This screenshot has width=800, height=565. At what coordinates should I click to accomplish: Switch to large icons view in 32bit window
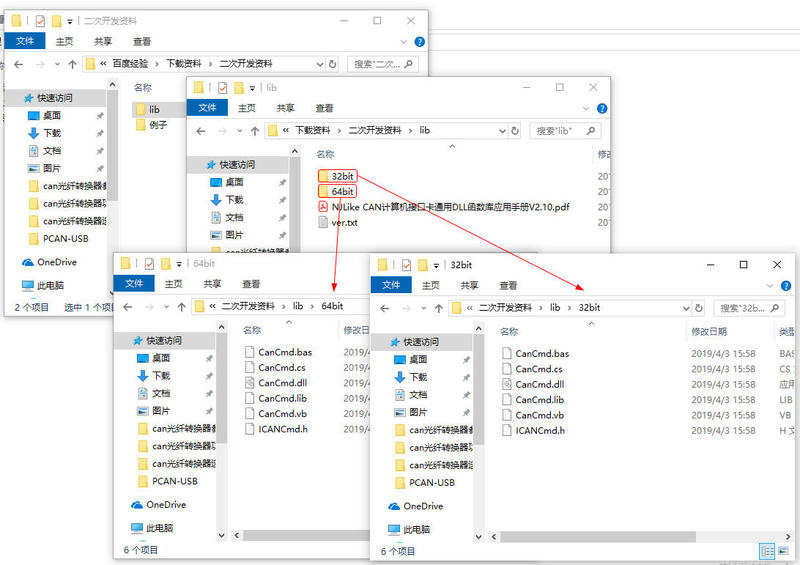783,551
